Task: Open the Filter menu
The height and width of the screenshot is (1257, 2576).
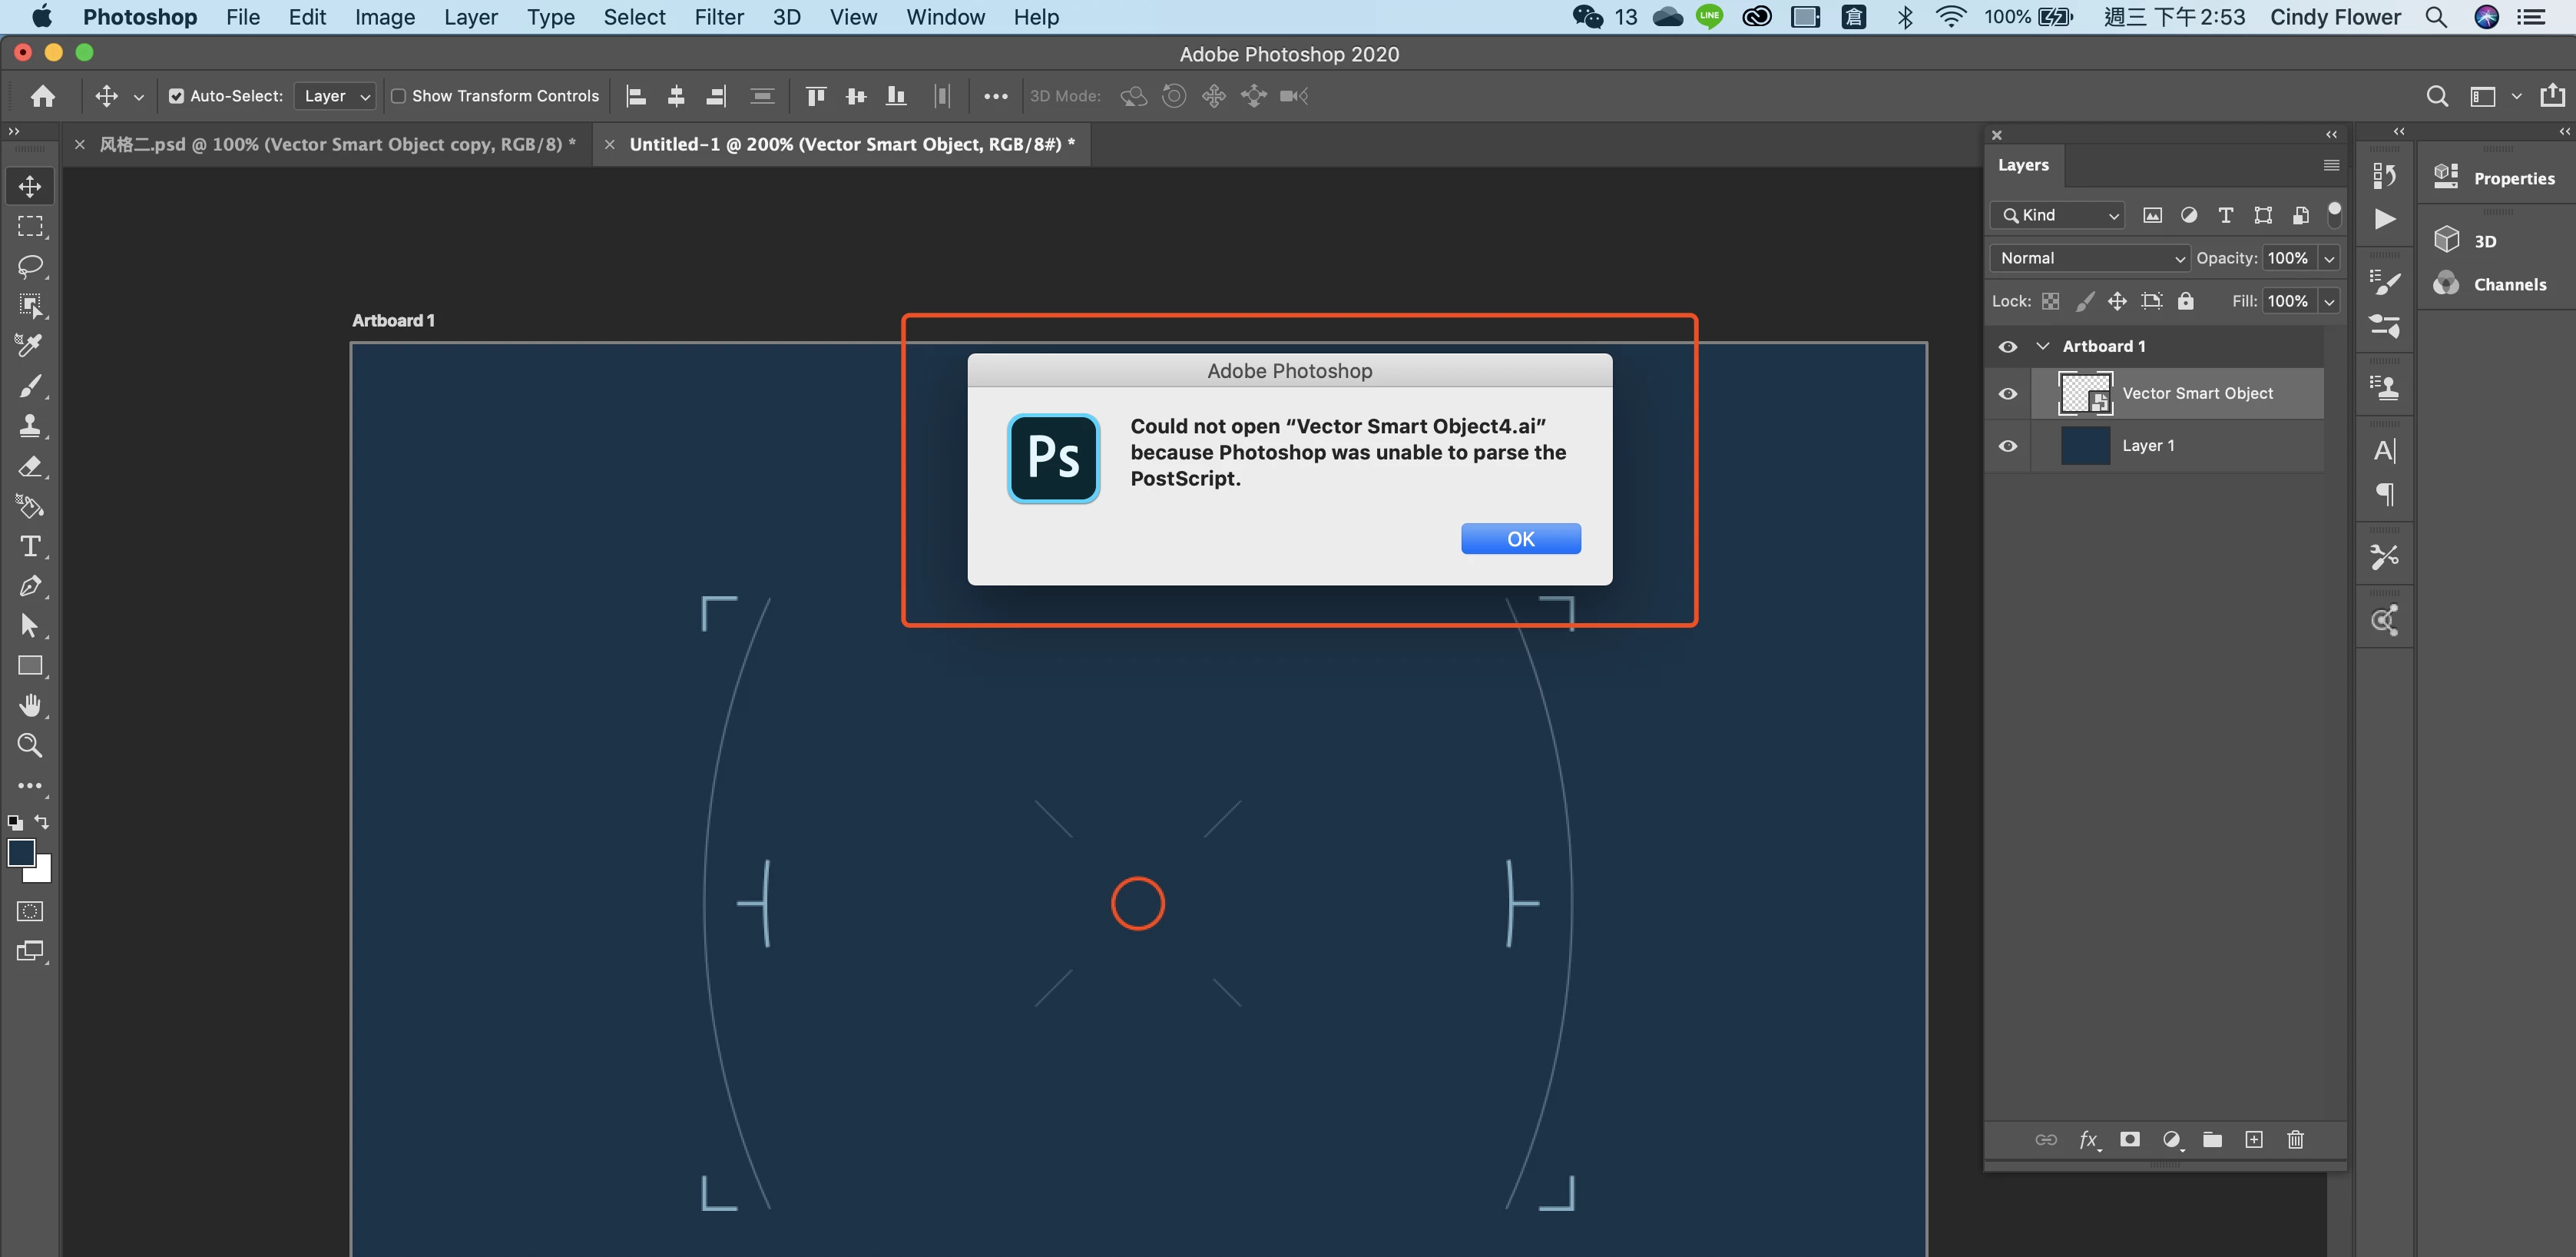Action: click(718, 17)
